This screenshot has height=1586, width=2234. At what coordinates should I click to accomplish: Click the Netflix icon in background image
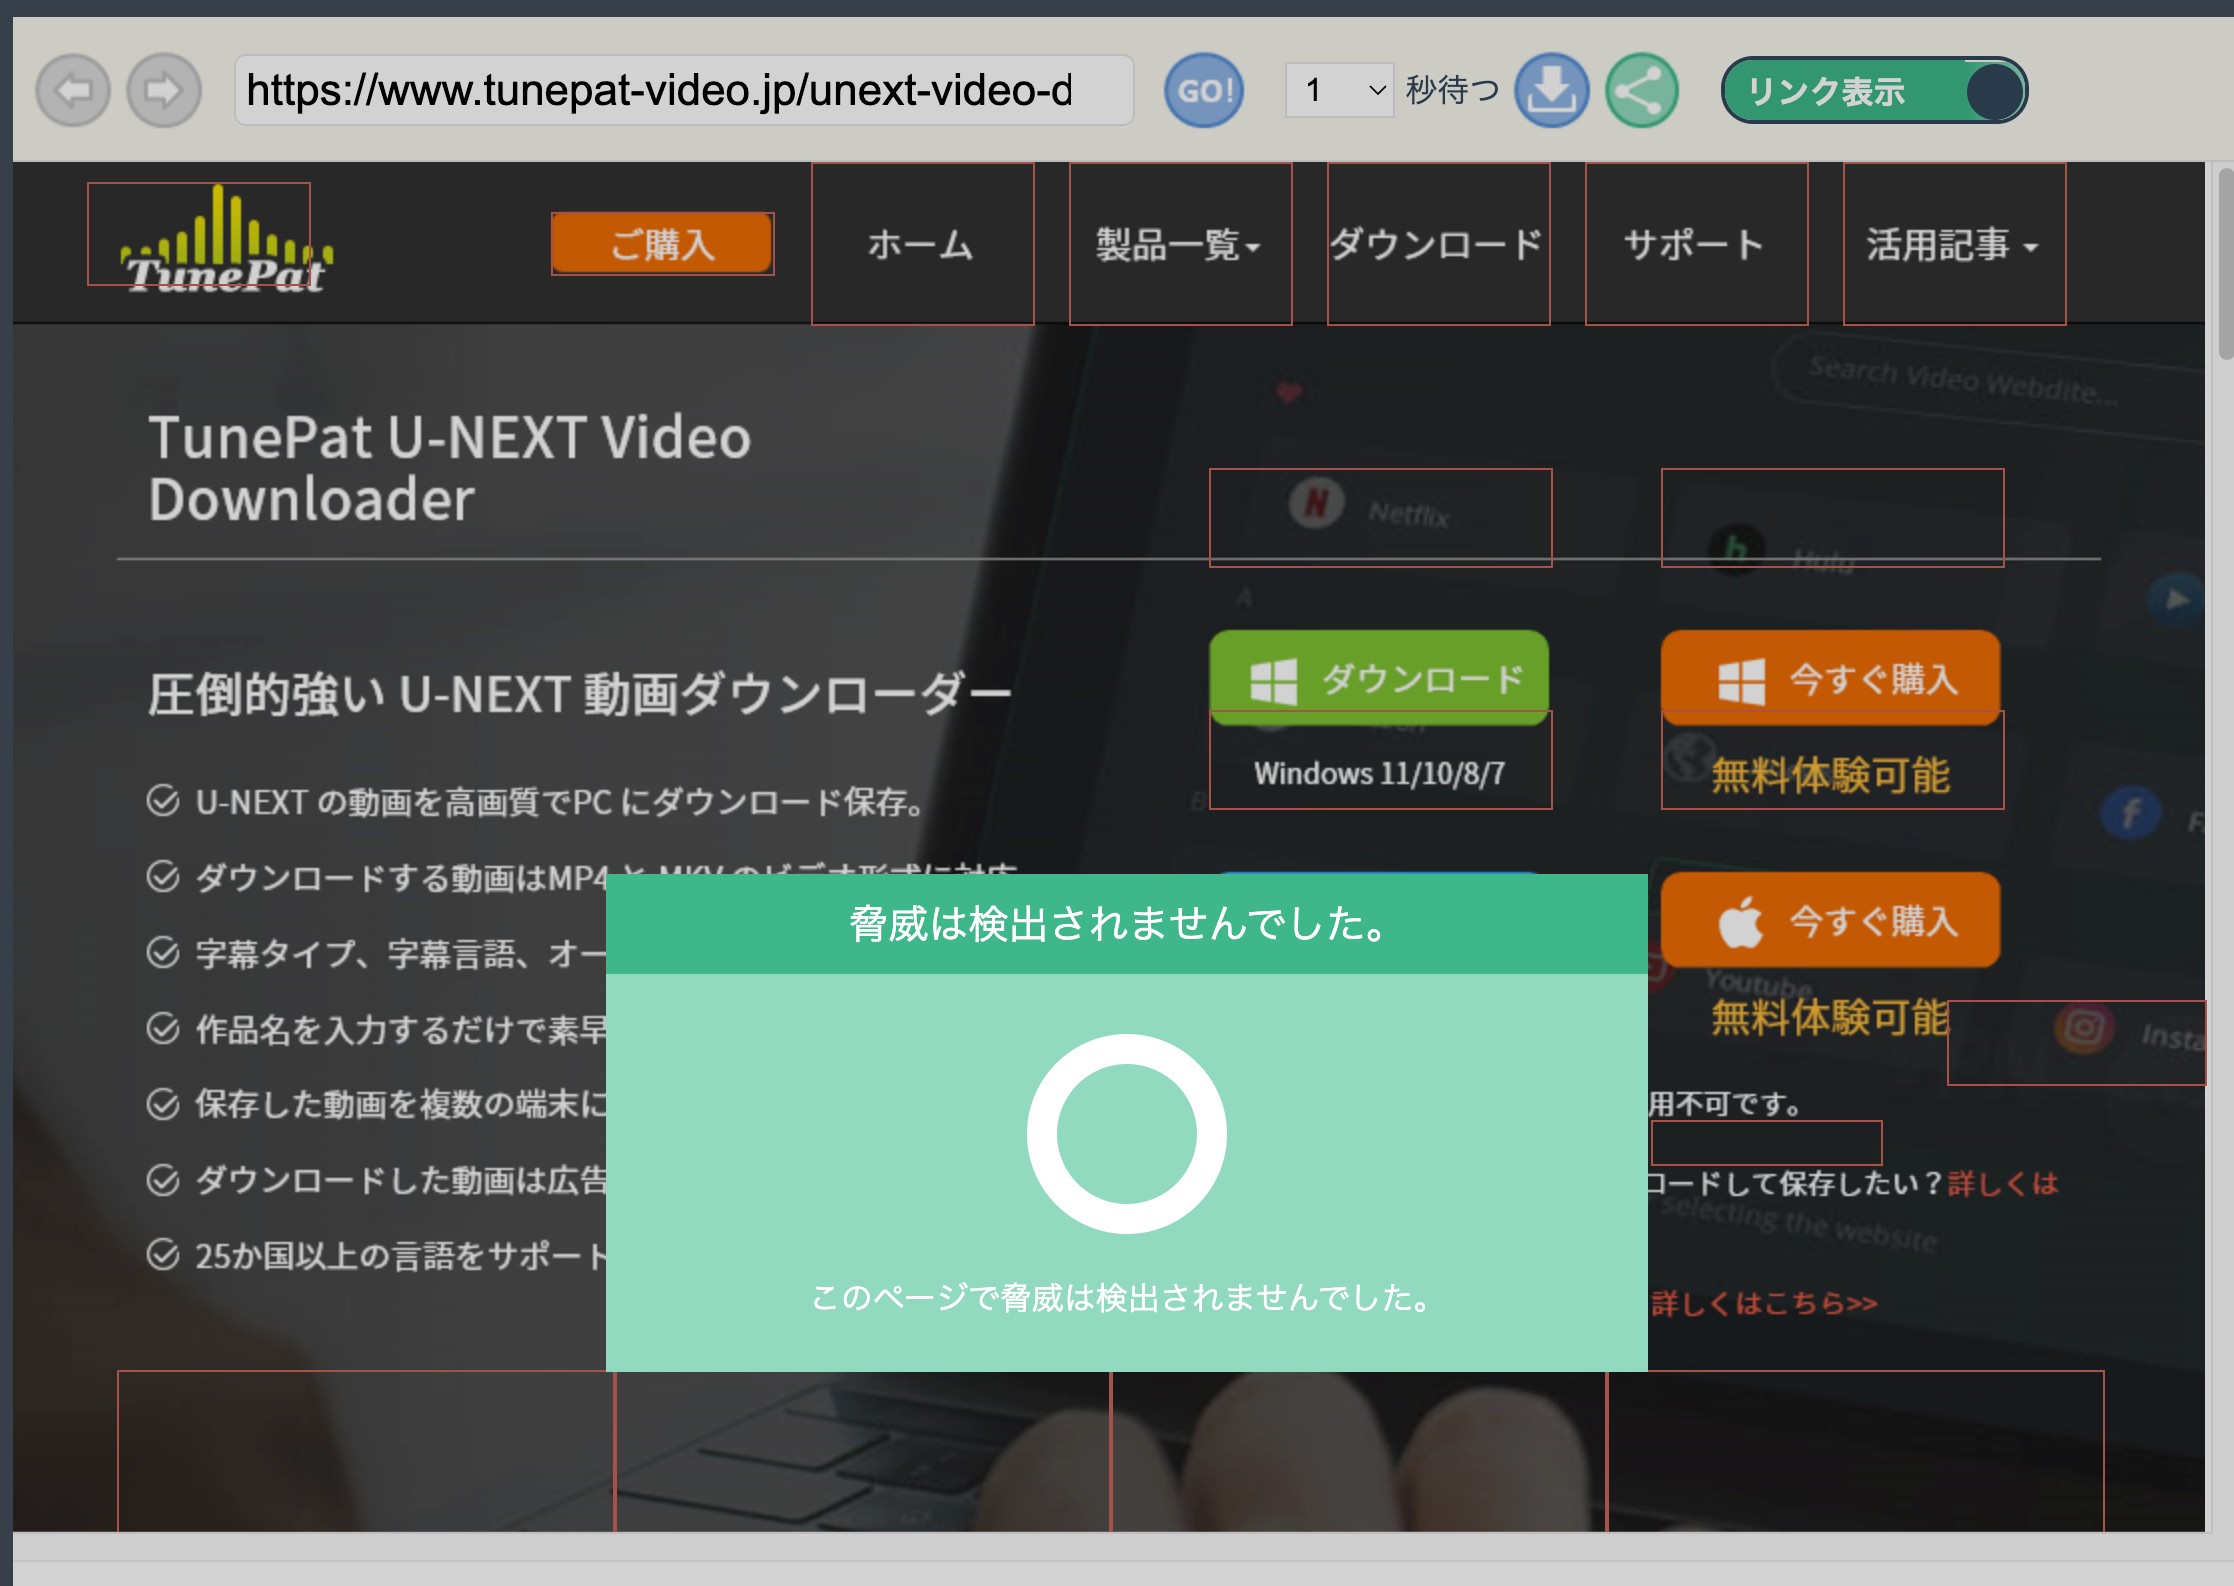[x=1316, y=503]
